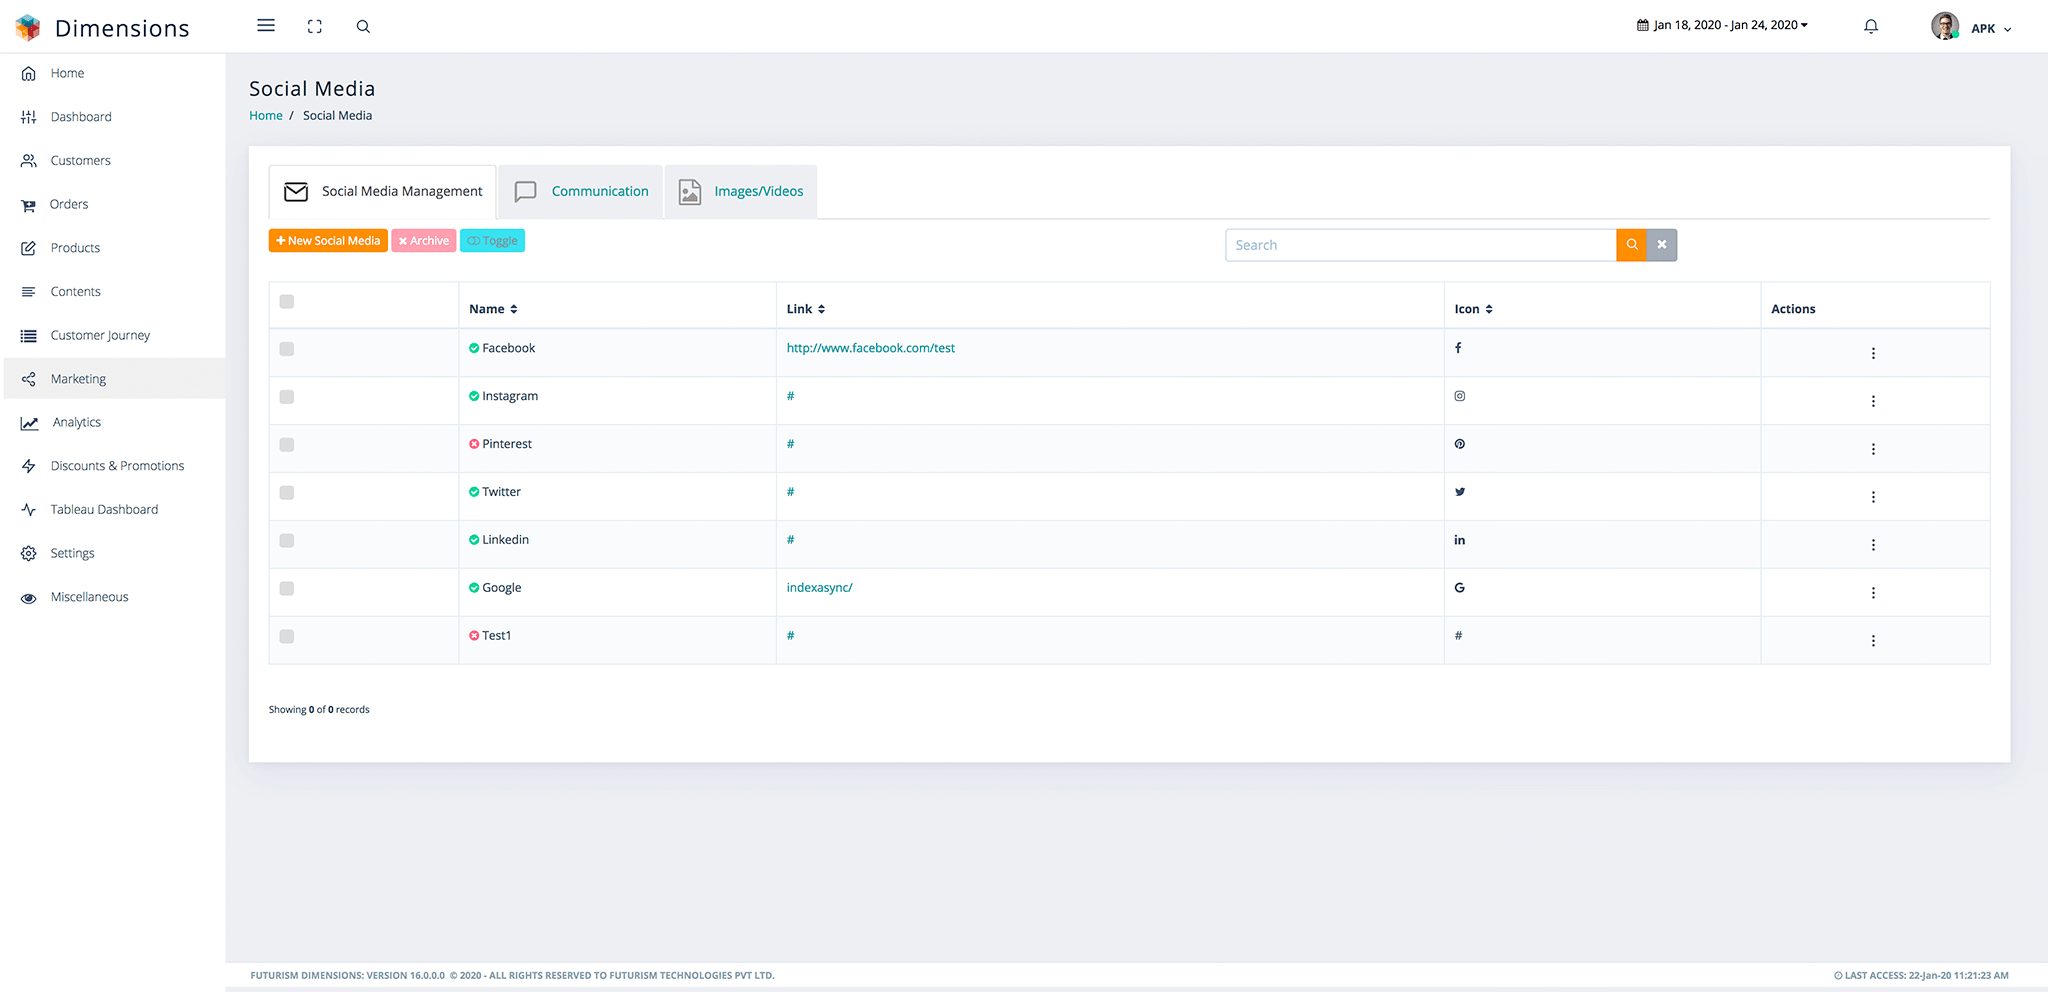Screen dimensions: 2048x992
Task: Open the Images/Videos tab
Action: (x=741, y=191)
